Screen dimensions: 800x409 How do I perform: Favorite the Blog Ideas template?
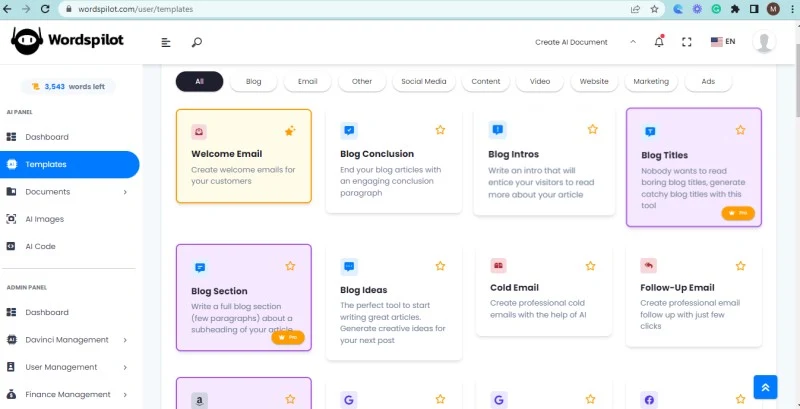click(440, 266)
